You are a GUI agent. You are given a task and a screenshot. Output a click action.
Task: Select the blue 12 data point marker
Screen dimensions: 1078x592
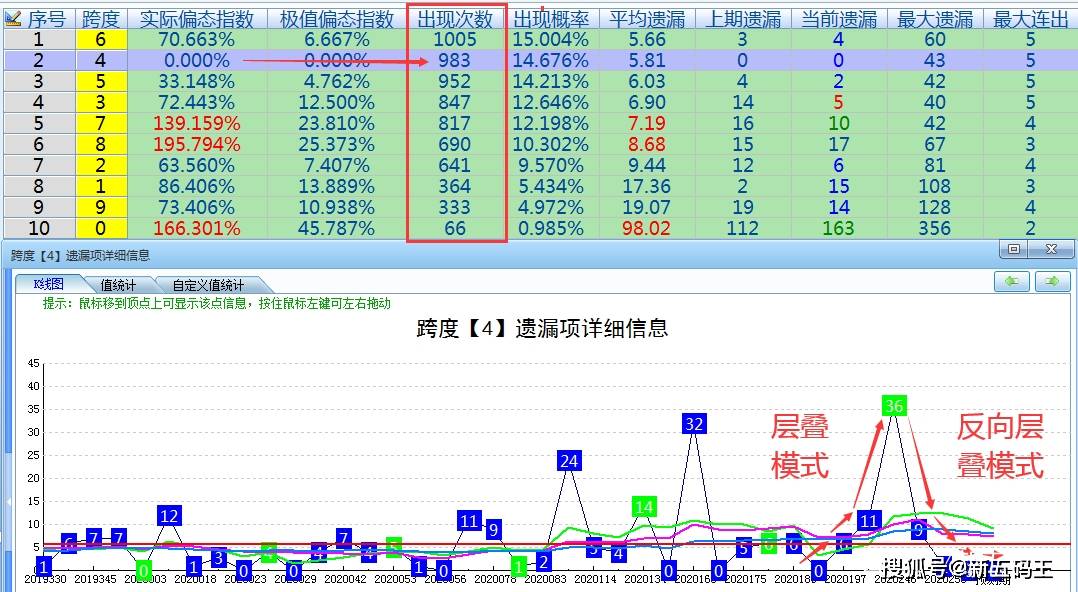(169, 516)
